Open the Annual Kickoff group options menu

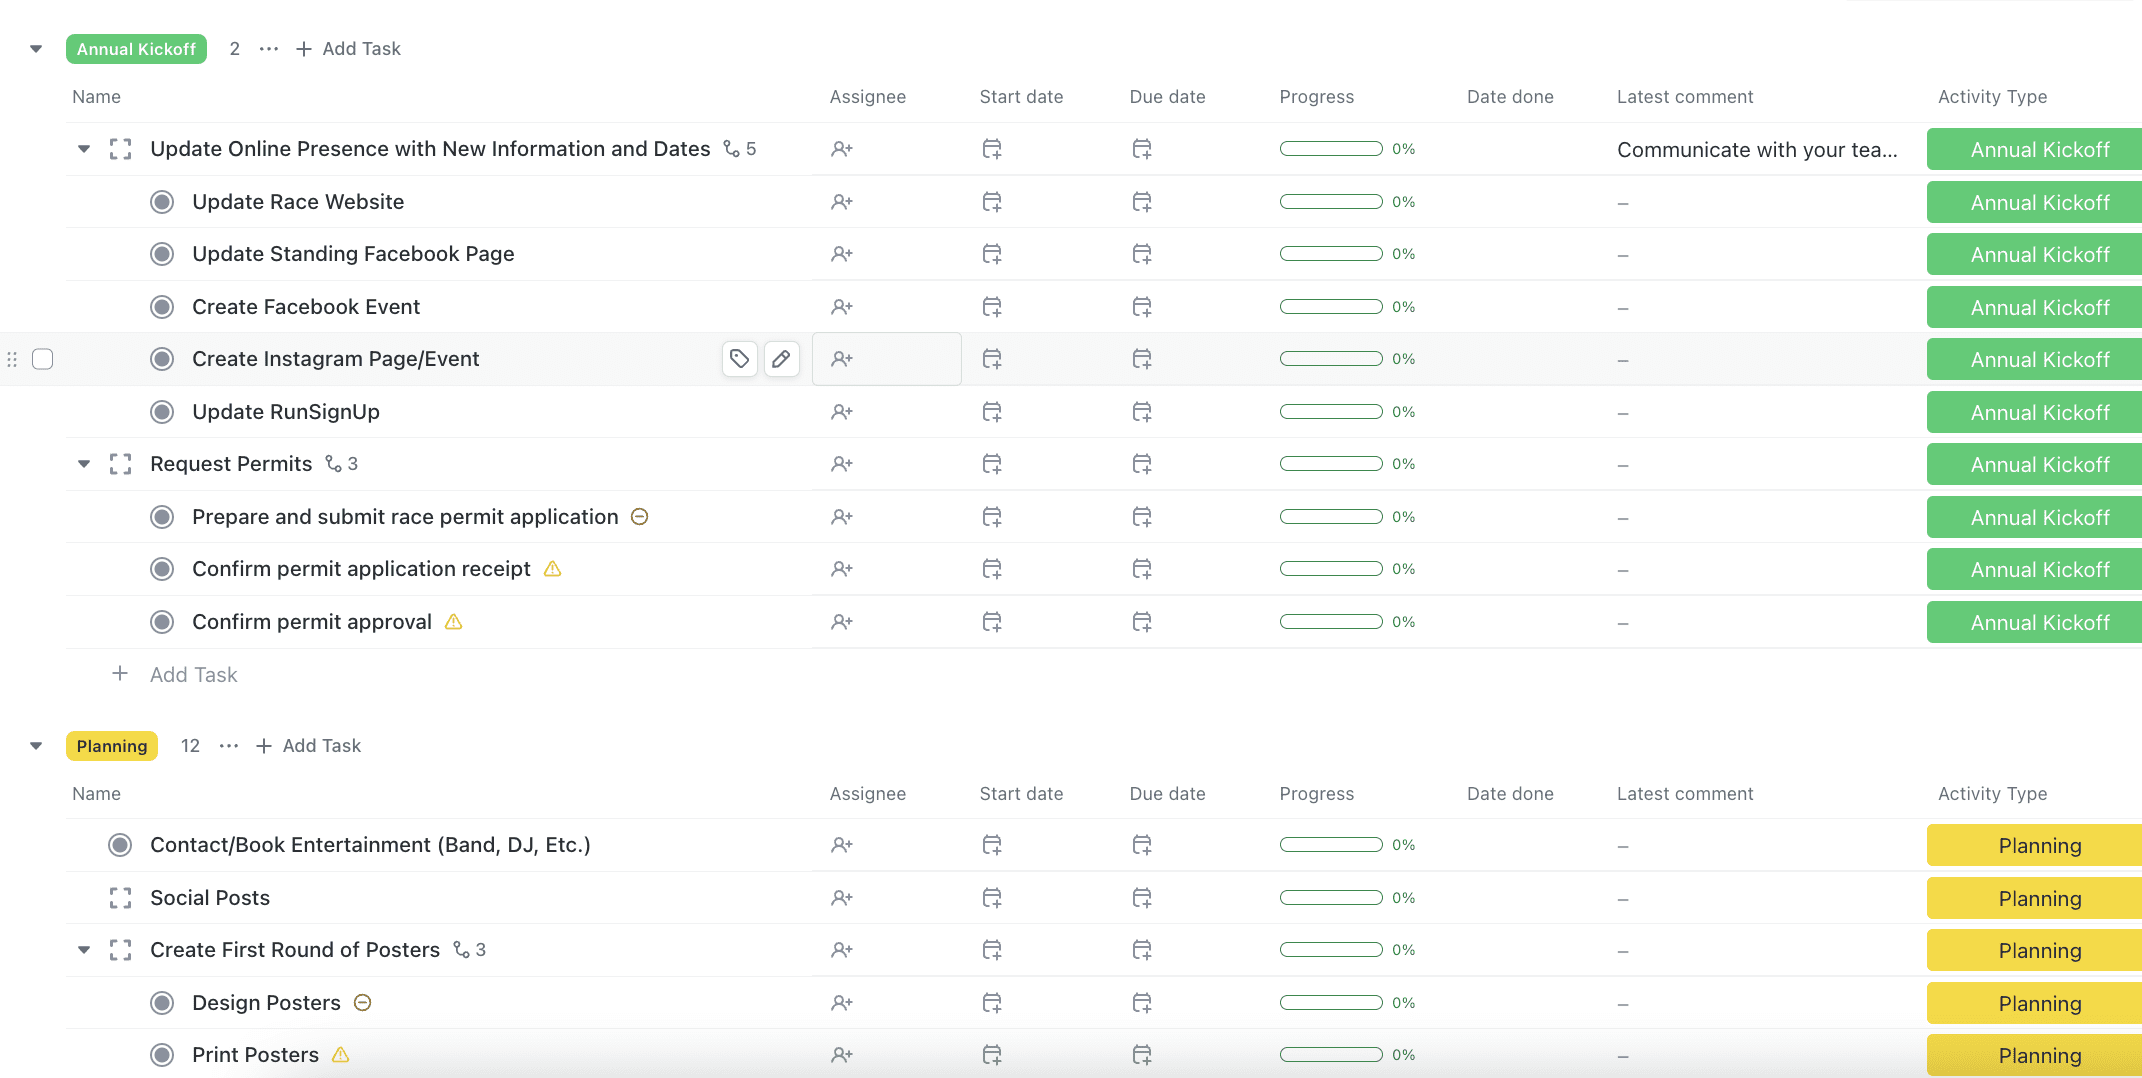click(x=267, y=48)
